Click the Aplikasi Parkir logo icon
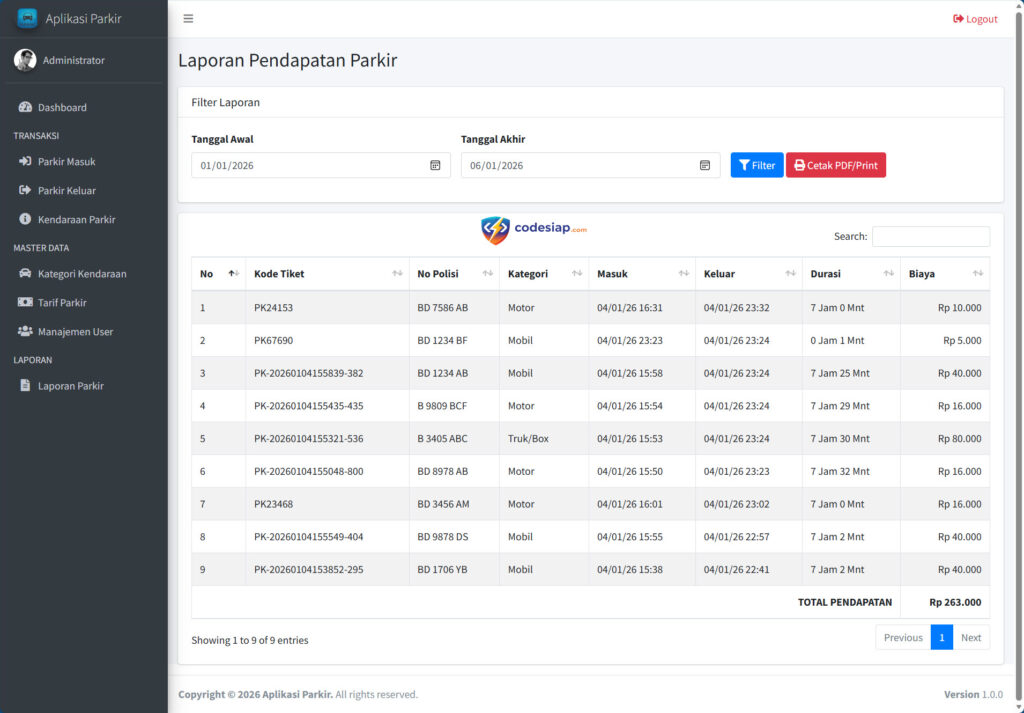This screenshot has height=713, width=1024. 27,18
